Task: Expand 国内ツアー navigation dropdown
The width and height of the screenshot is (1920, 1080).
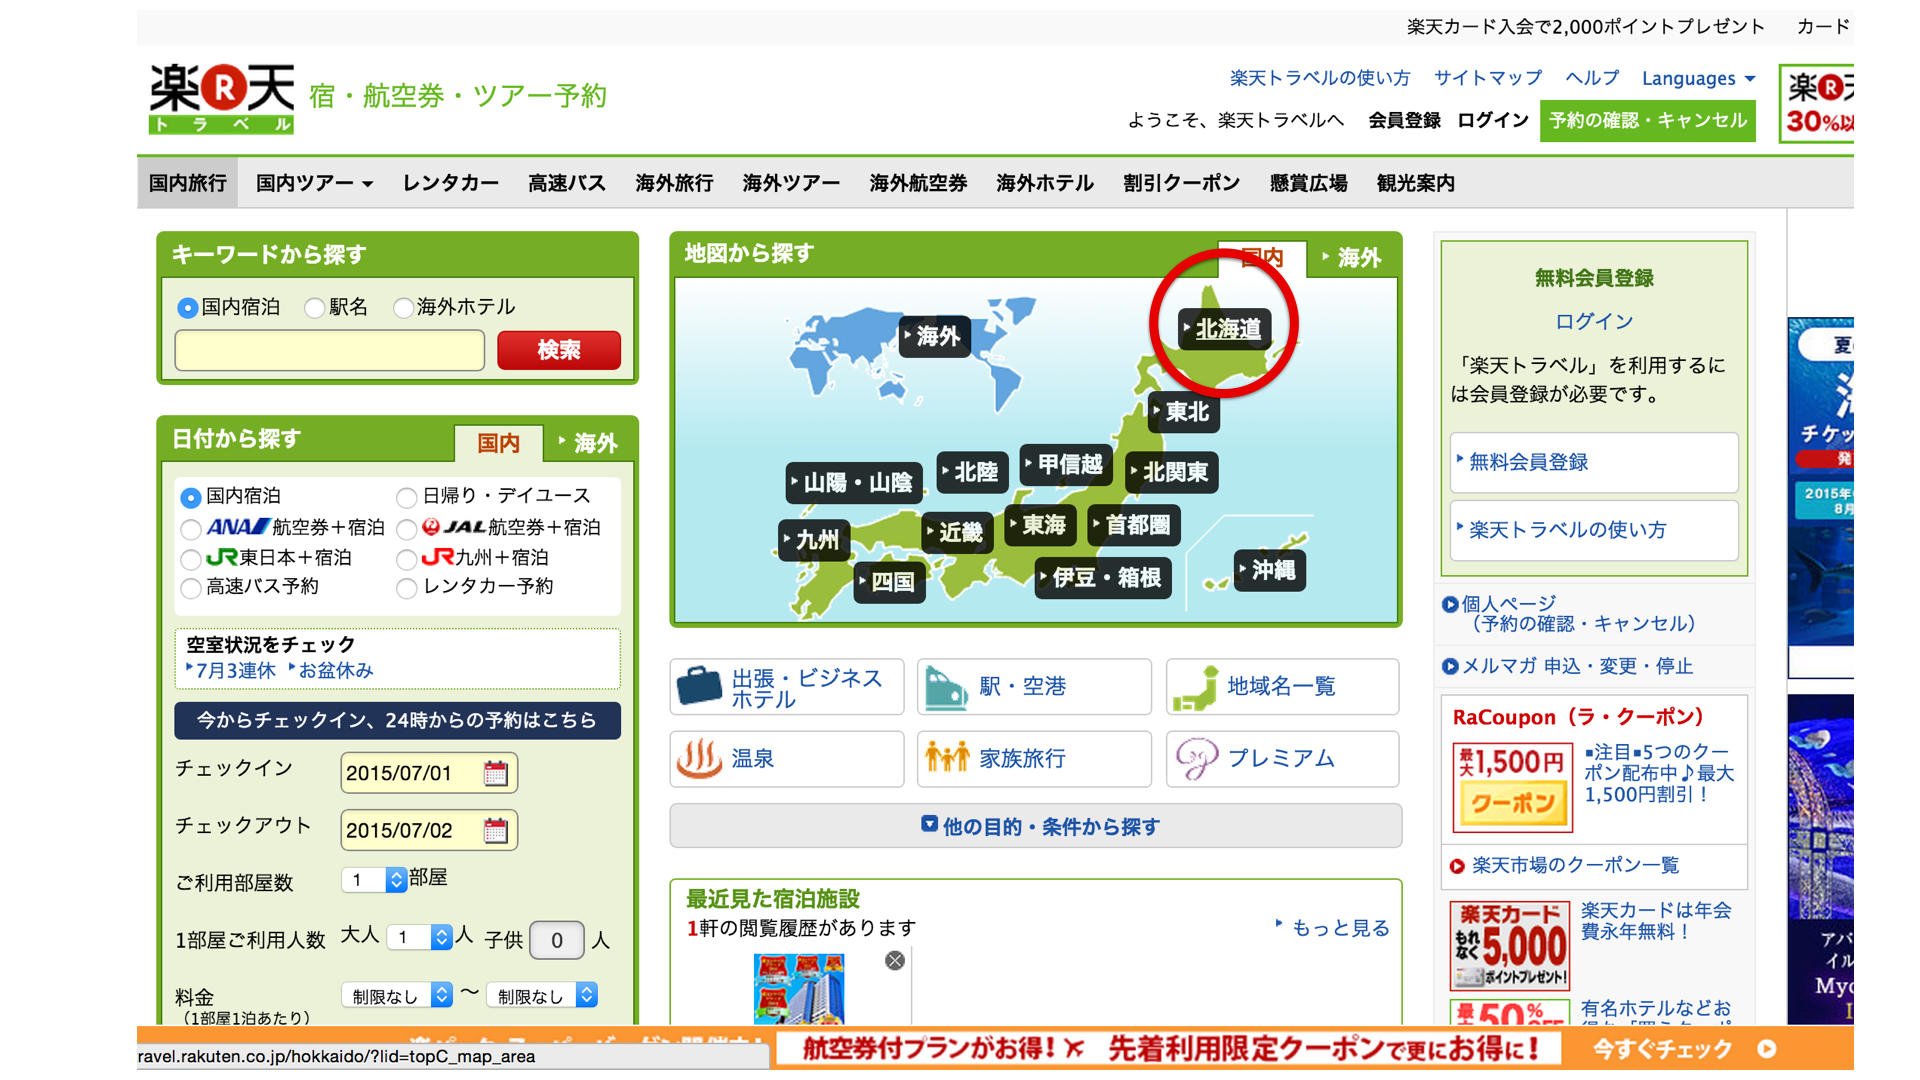Action: click(314, 183)
